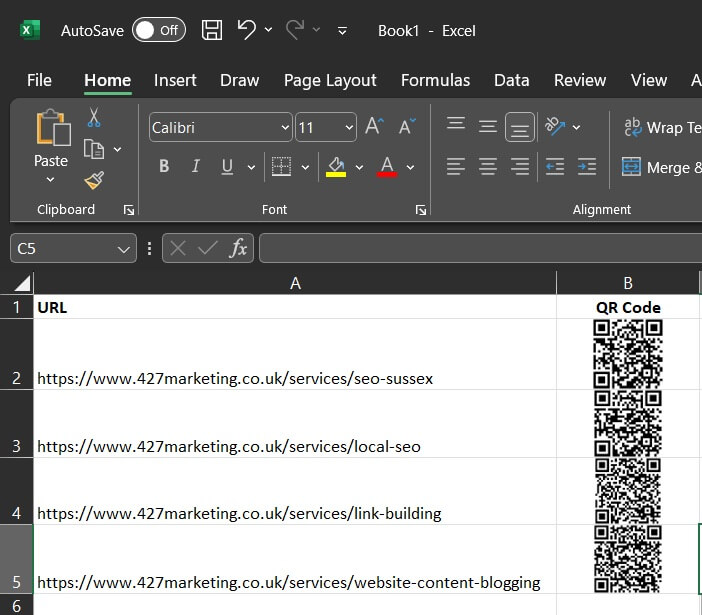The image size is (702, 615).
Task: Open the Clipboard pane launcher
Action: point(129,210)
